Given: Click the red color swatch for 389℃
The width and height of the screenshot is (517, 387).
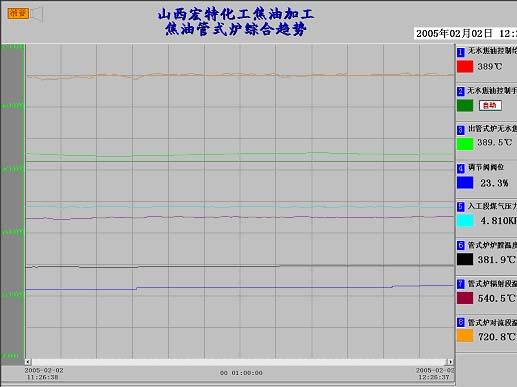Looking at the screenshot, I should click(465, 66).
